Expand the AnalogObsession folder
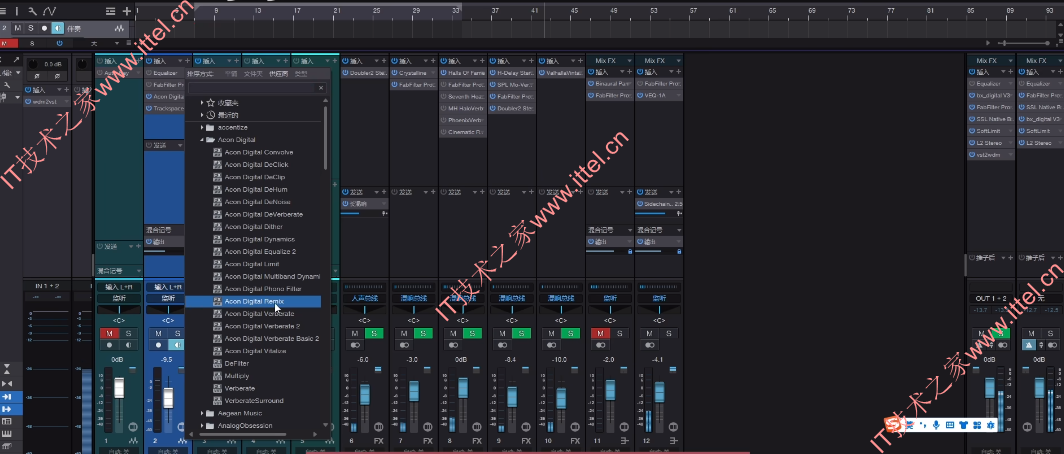Image resolution: width=1064 pixels, height=454 pixels. point(202,425)
